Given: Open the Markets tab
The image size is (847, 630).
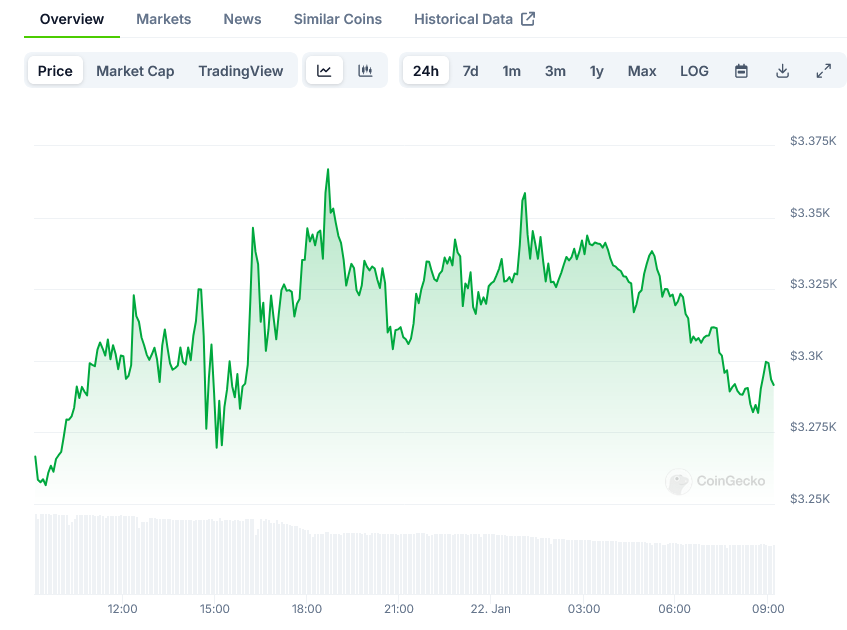Looking at the screenshot, I should pyautogui.click(x=163, y=19).
